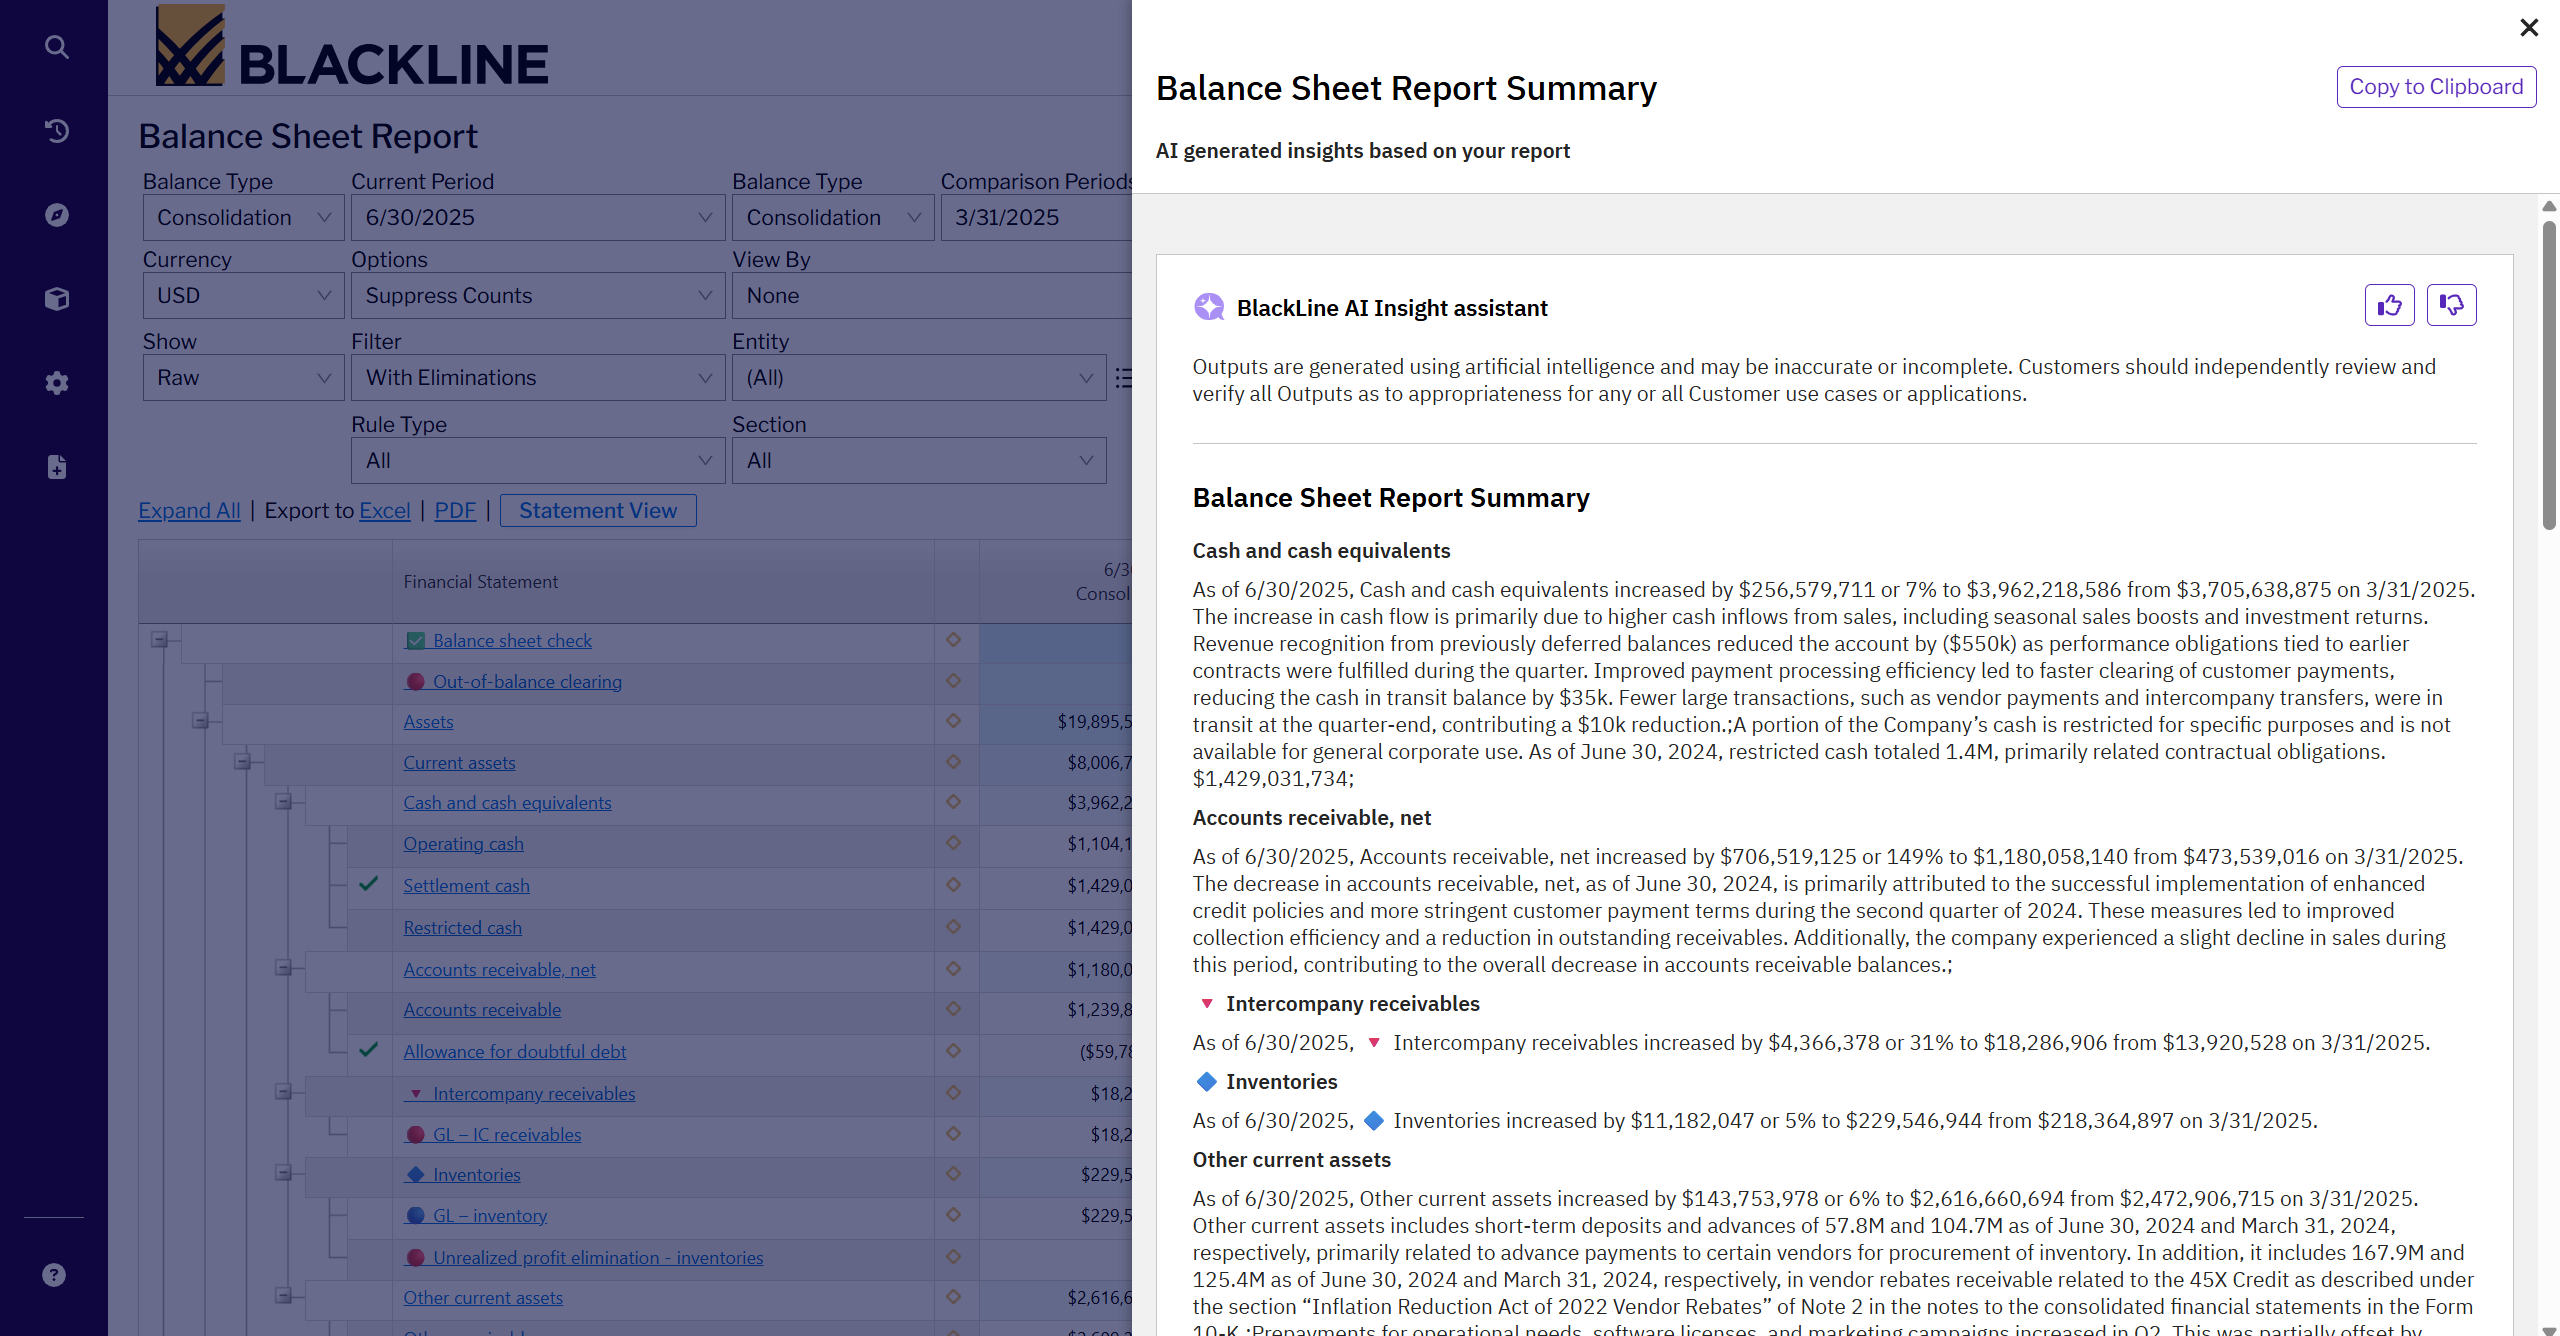Image resolution: width=2560 pixels, height=1336 pixels.
Task: Open the Filter With Eliminations dropdown
Action: click(538, 378)
